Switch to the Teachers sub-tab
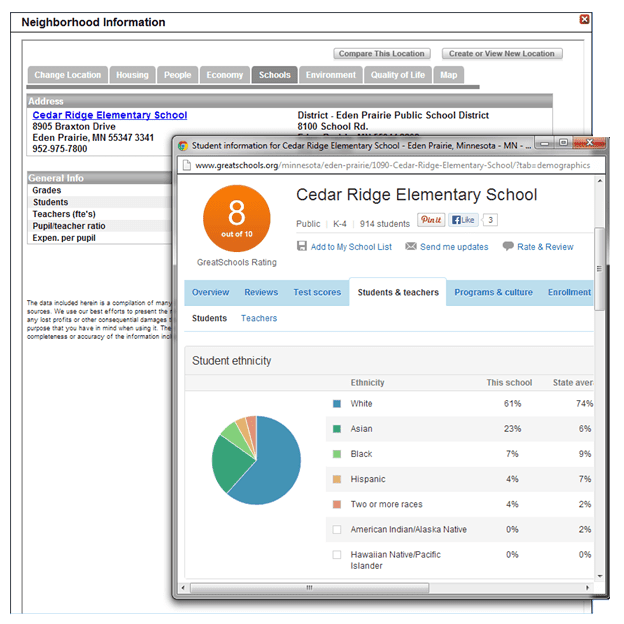 pos(259,318)
